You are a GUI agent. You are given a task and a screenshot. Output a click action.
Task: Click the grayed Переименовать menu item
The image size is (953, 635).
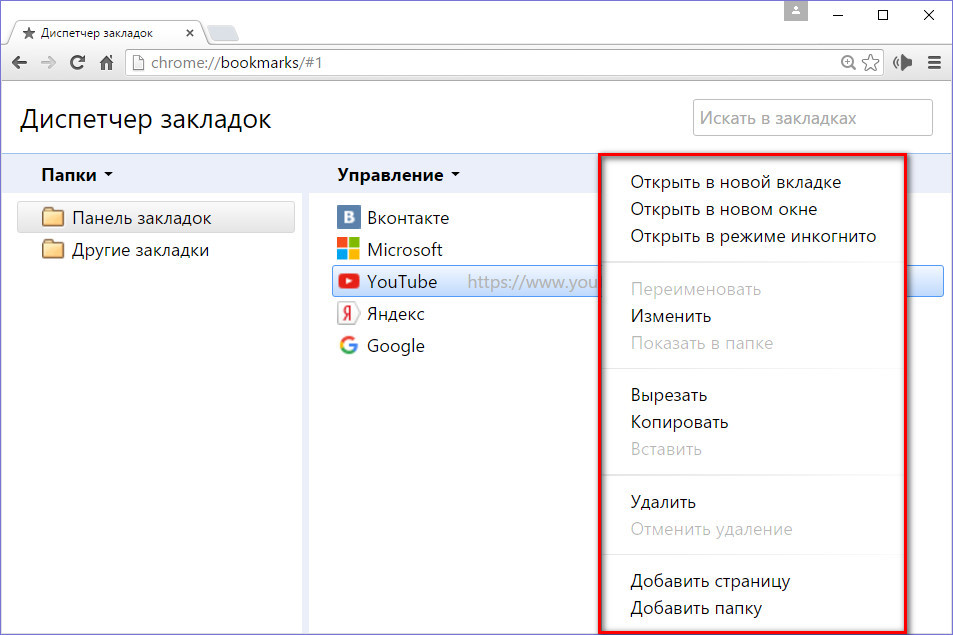point(695,289)
